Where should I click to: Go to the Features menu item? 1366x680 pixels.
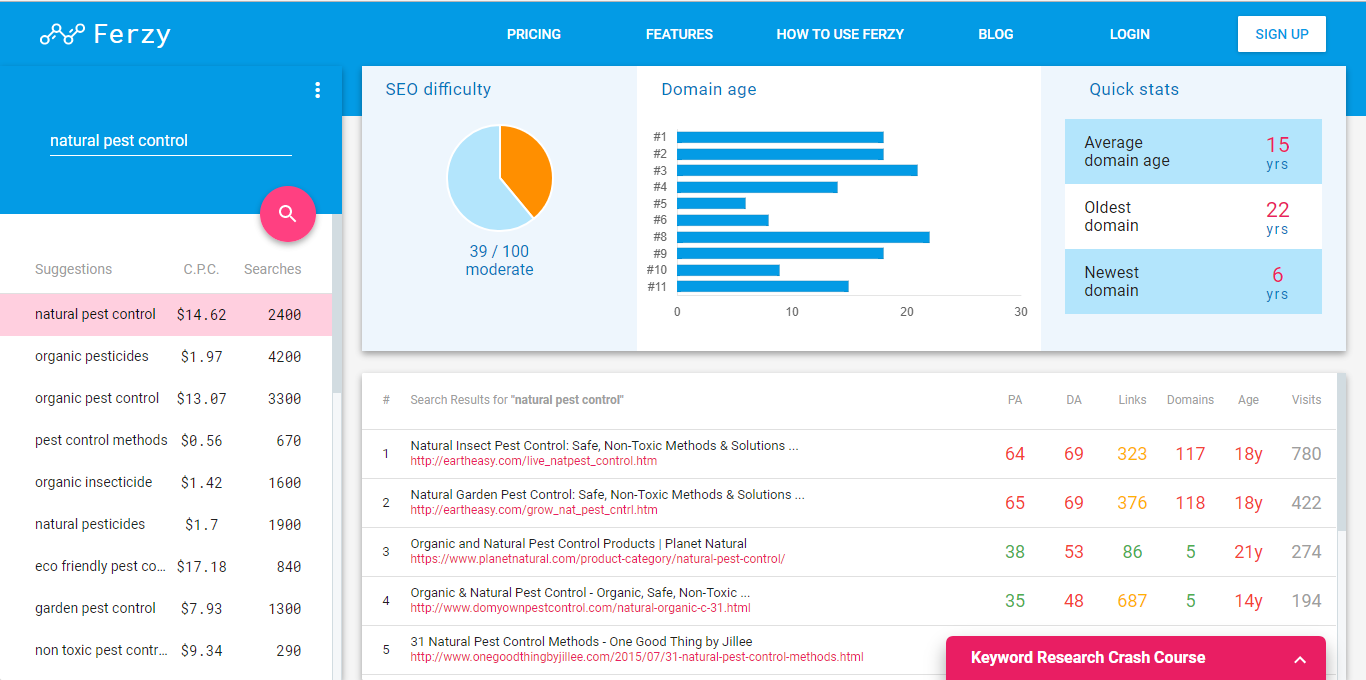(x=679, y=34)
